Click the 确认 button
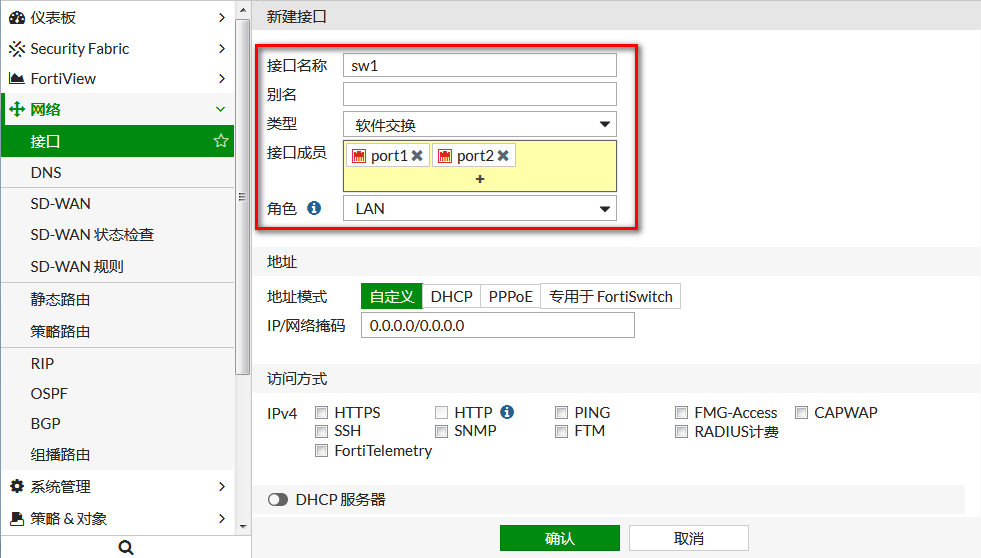 560,538
